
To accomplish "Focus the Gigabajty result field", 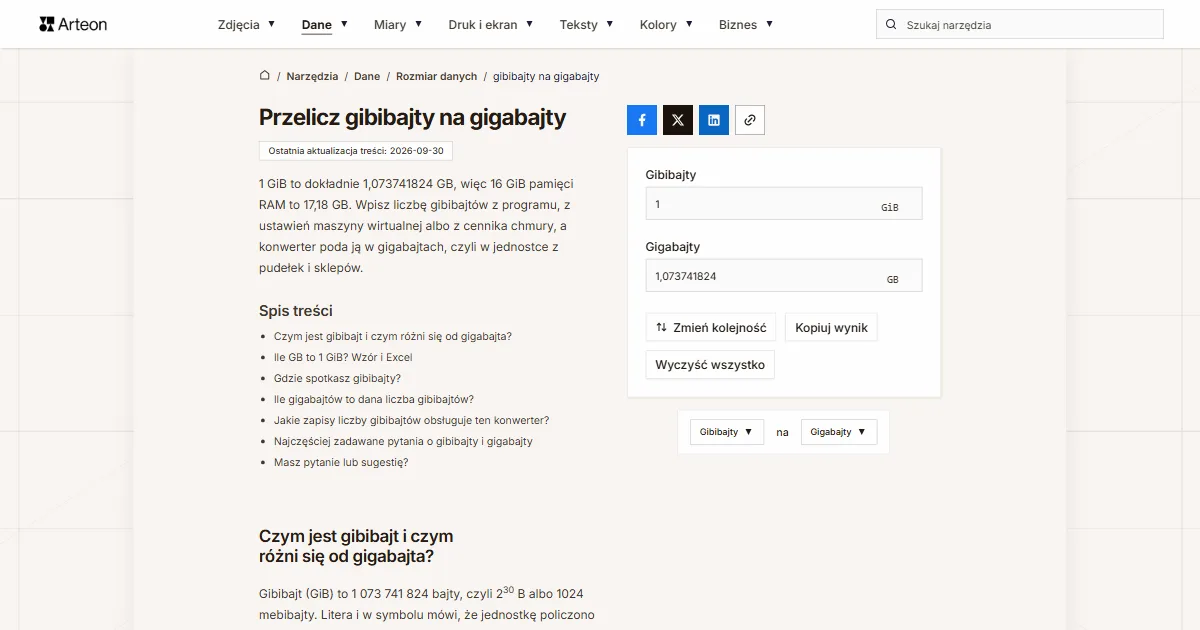I will tap(784, 276).
